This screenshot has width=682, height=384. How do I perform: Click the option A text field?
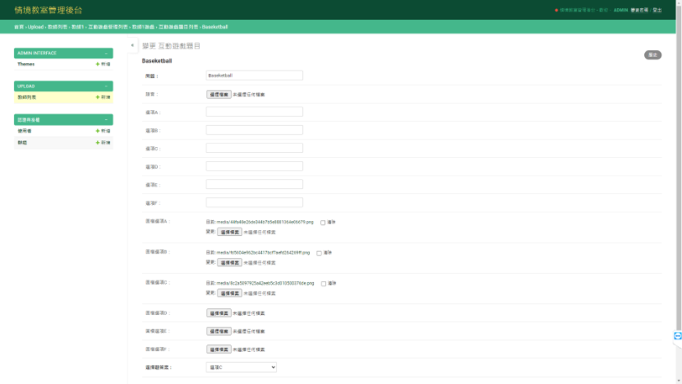coord(254,112)
